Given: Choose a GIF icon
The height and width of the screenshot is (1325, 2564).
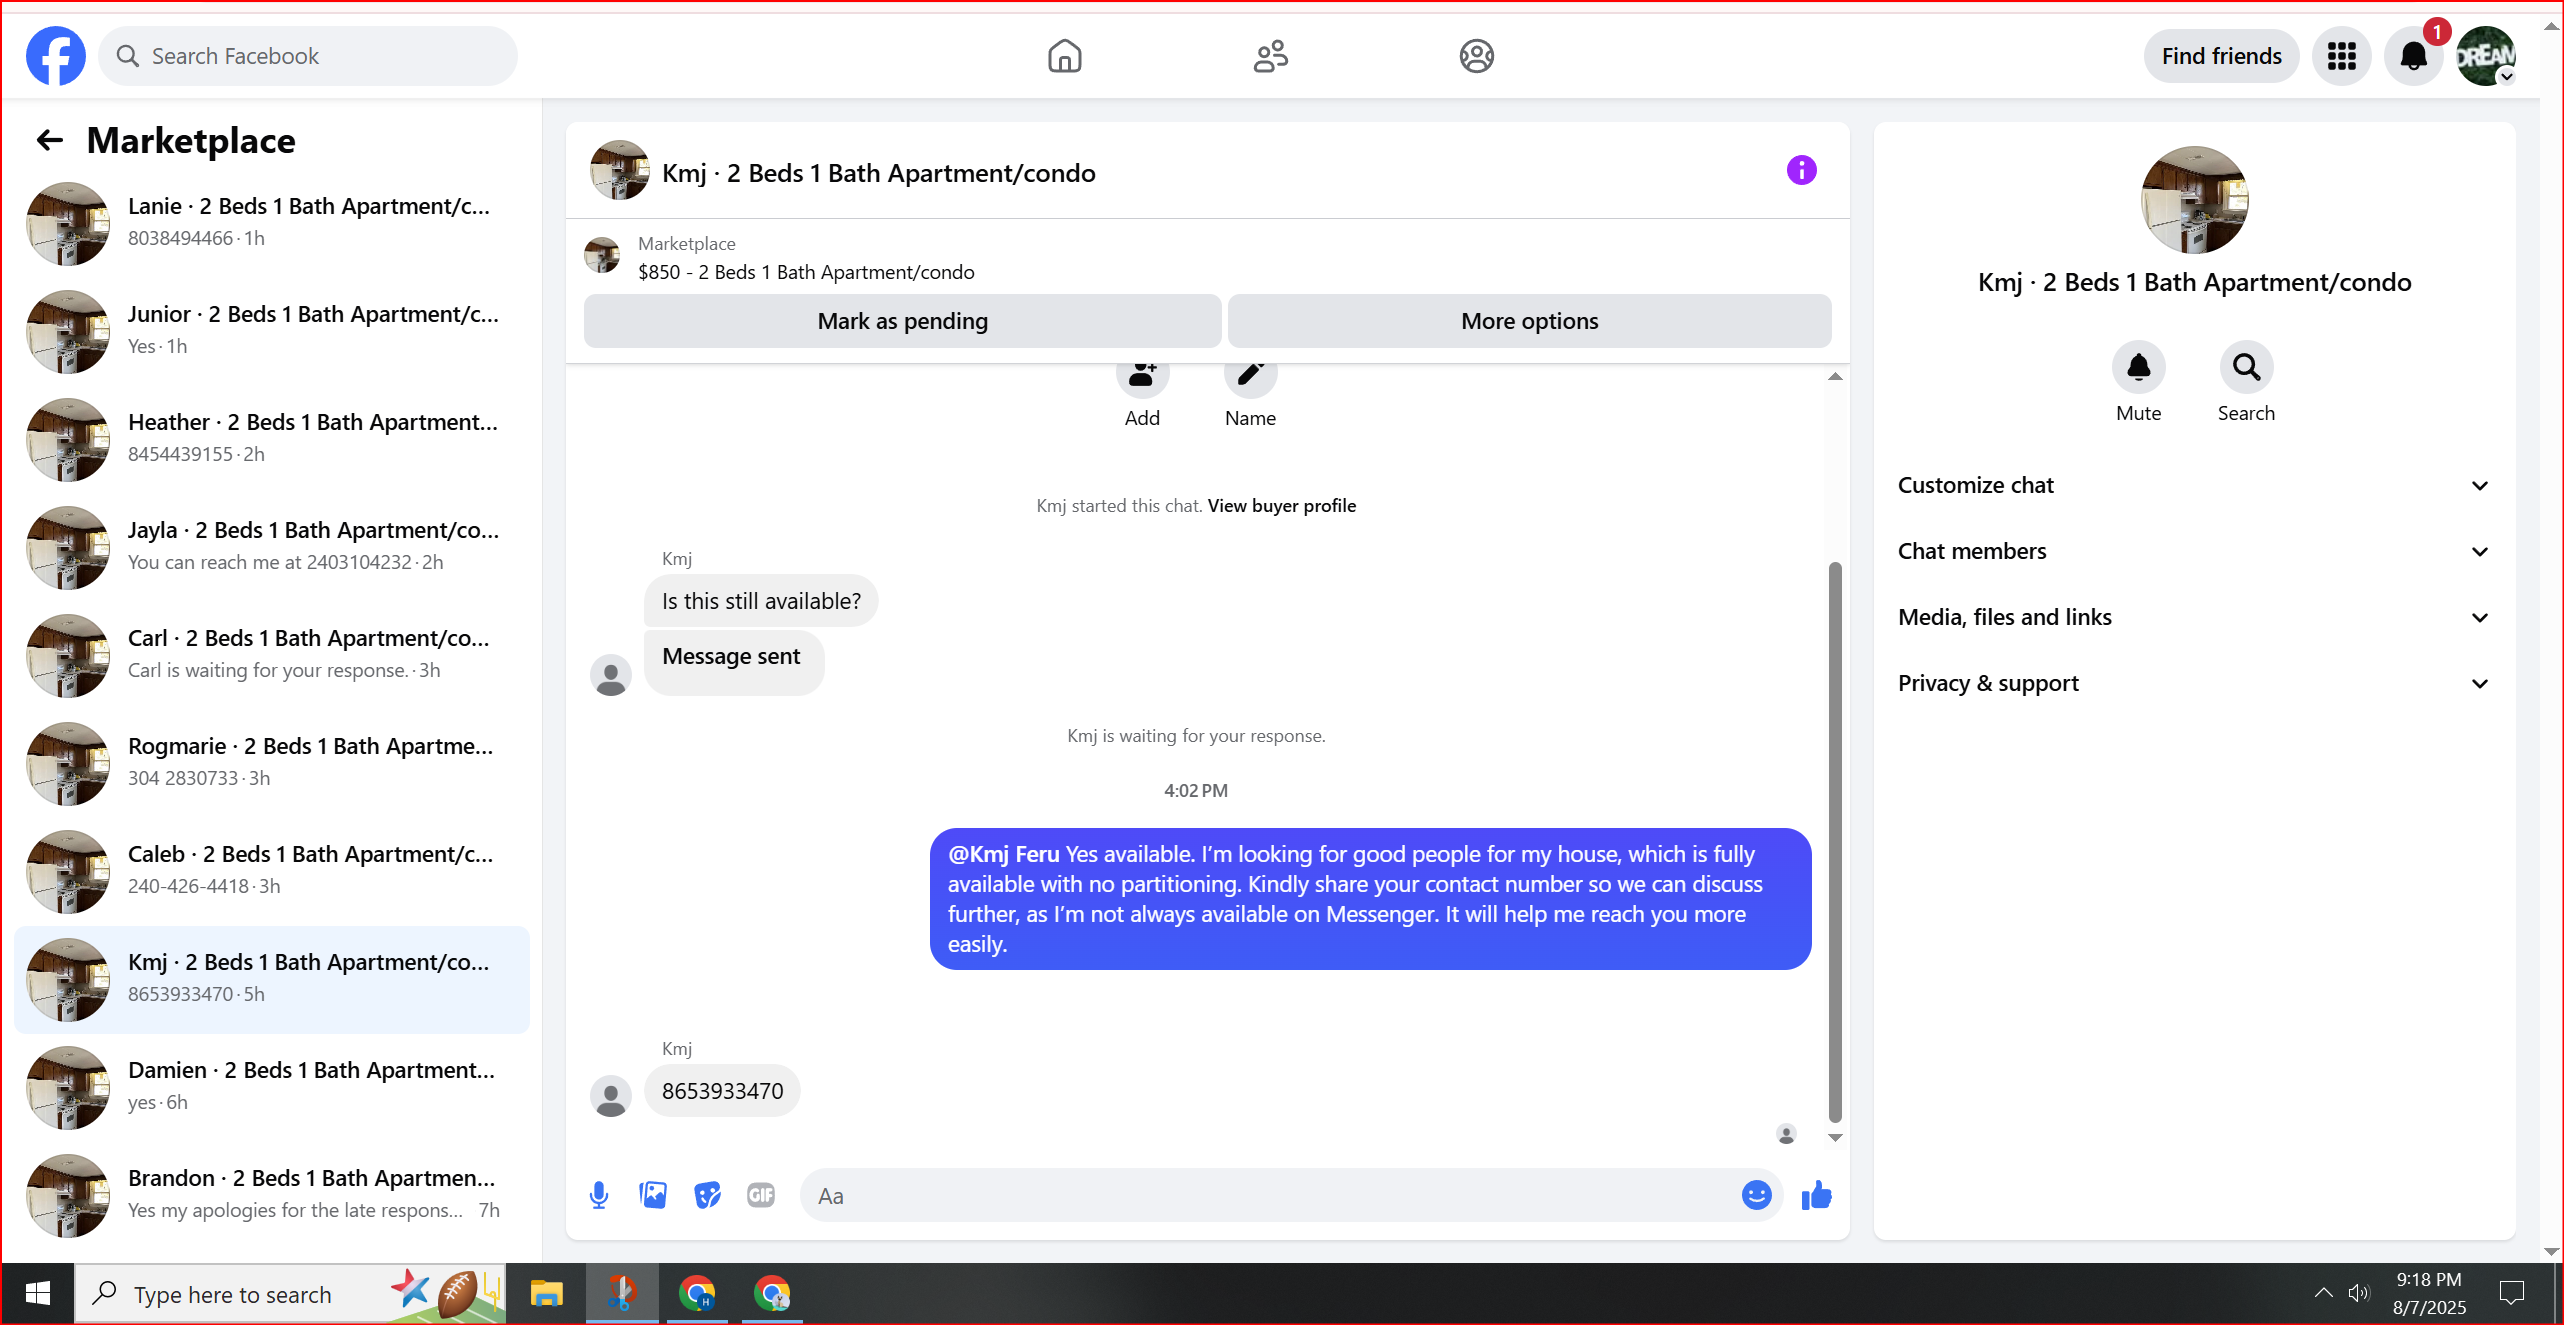Looking at the screenshot, I should 761,1195.
